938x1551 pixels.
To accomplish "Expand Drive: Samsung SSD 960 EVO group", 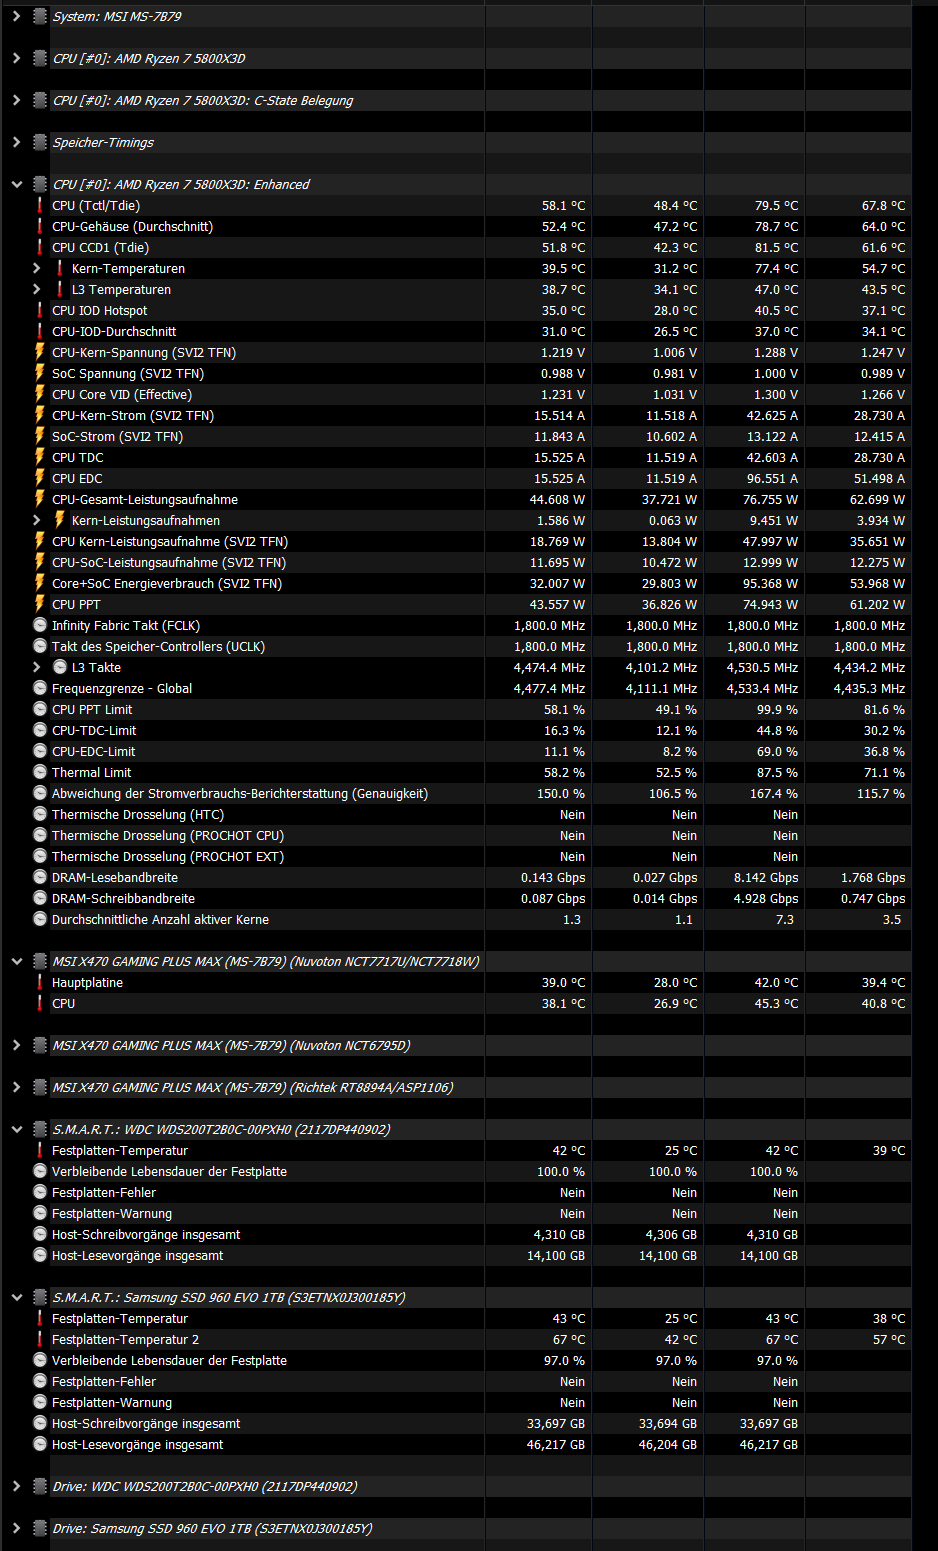I will (16, 1528).
